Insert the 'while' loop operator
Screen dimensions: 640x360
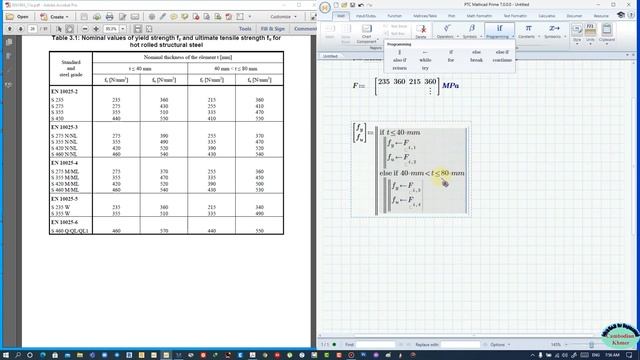[x=425, y=60]
